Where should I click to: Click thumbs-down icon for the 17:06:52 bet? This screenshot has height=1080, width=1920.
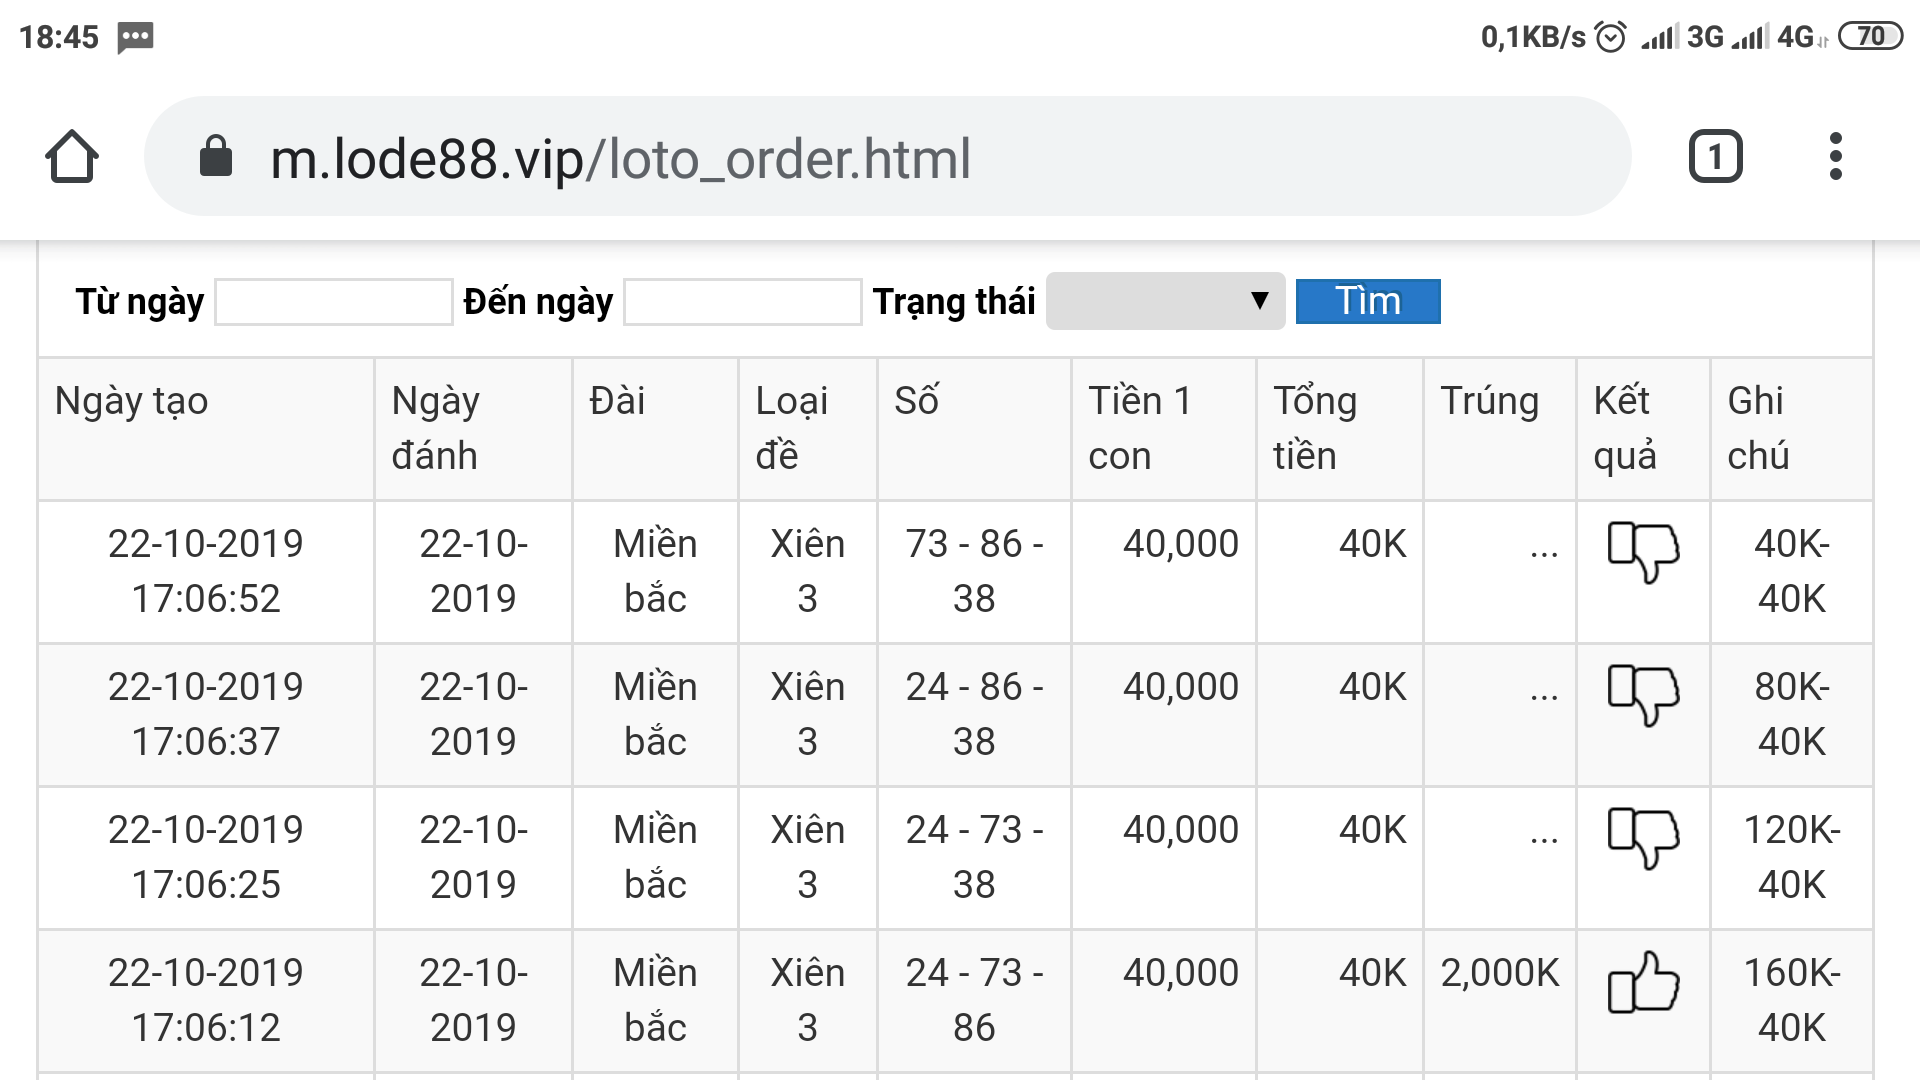point(1642,551)
